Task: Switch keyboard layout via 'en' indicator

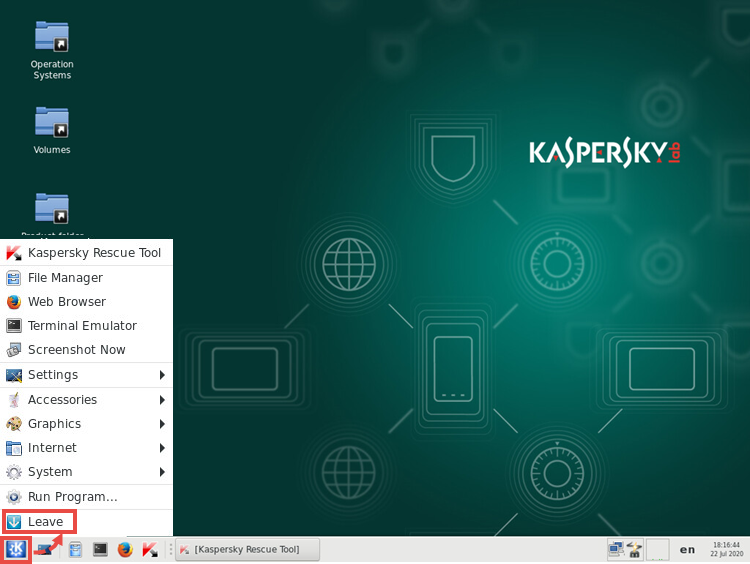Action: (x=687, y=550)
